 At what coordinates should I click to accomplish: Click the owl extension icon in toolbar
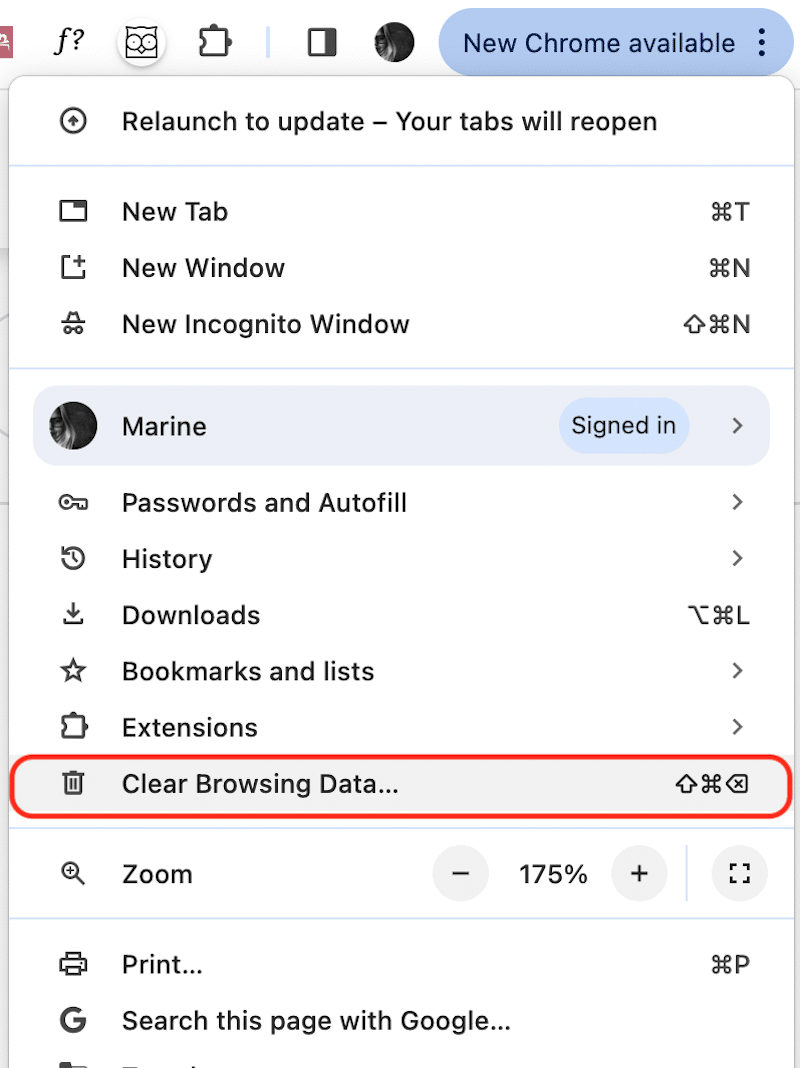(141, 42)
